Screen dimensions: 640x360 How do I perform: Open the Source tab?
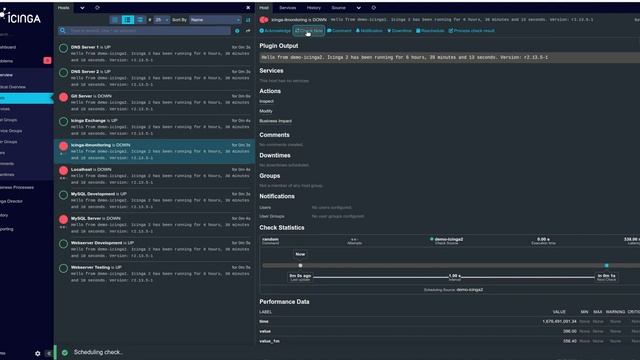338,8
